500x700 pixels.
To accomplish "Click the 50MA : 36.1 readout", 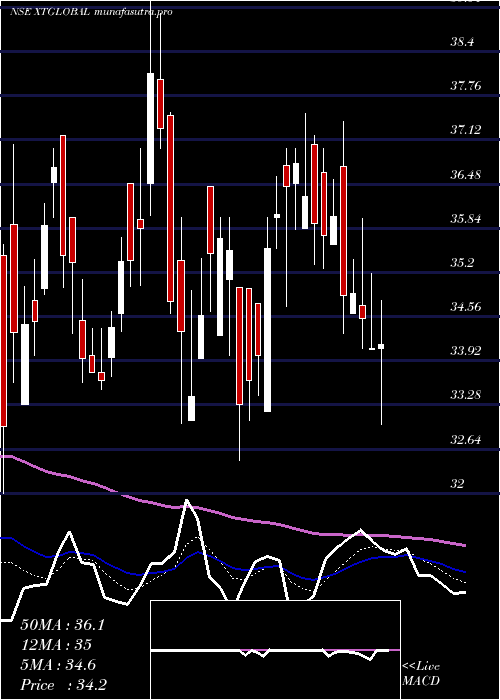I will pos(62,625).
